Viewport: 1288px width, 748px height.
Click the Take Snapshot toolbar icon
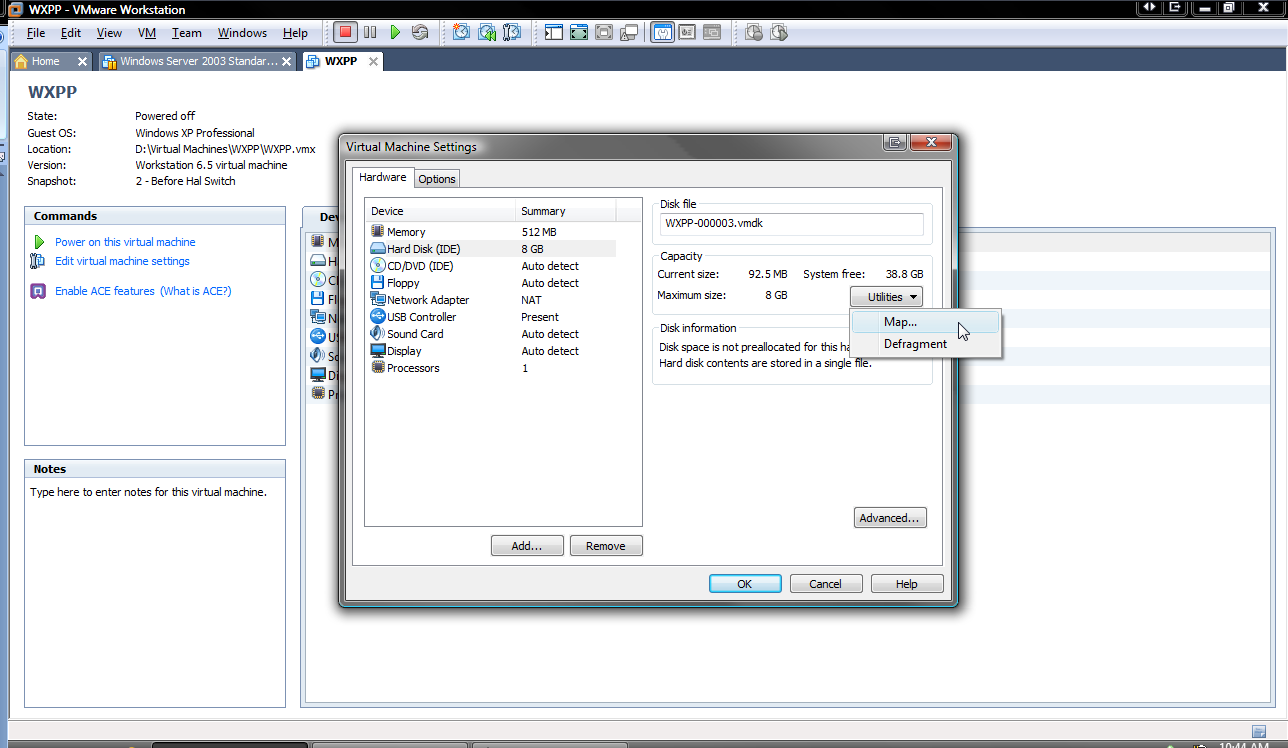[461, 32]
